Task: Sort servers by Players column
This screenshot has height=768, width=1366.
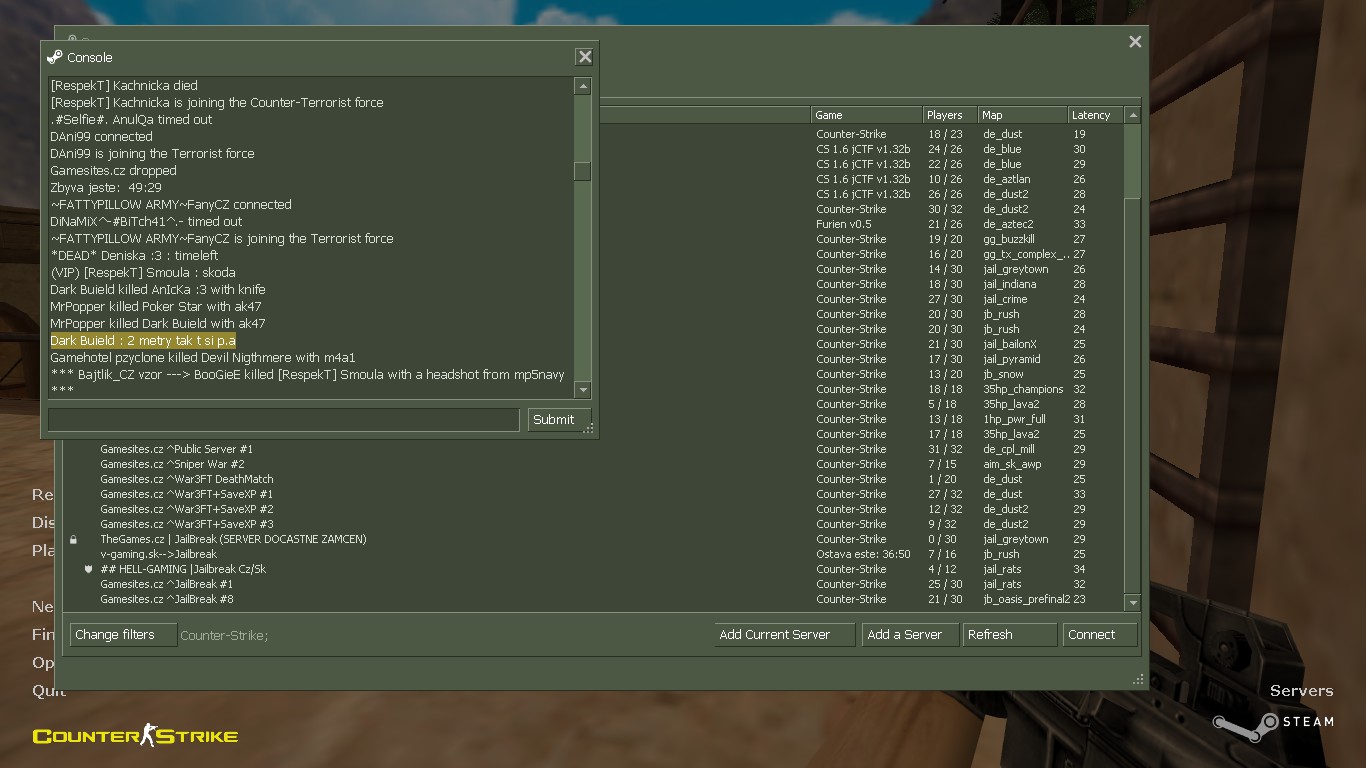Action: pos(950,115)
